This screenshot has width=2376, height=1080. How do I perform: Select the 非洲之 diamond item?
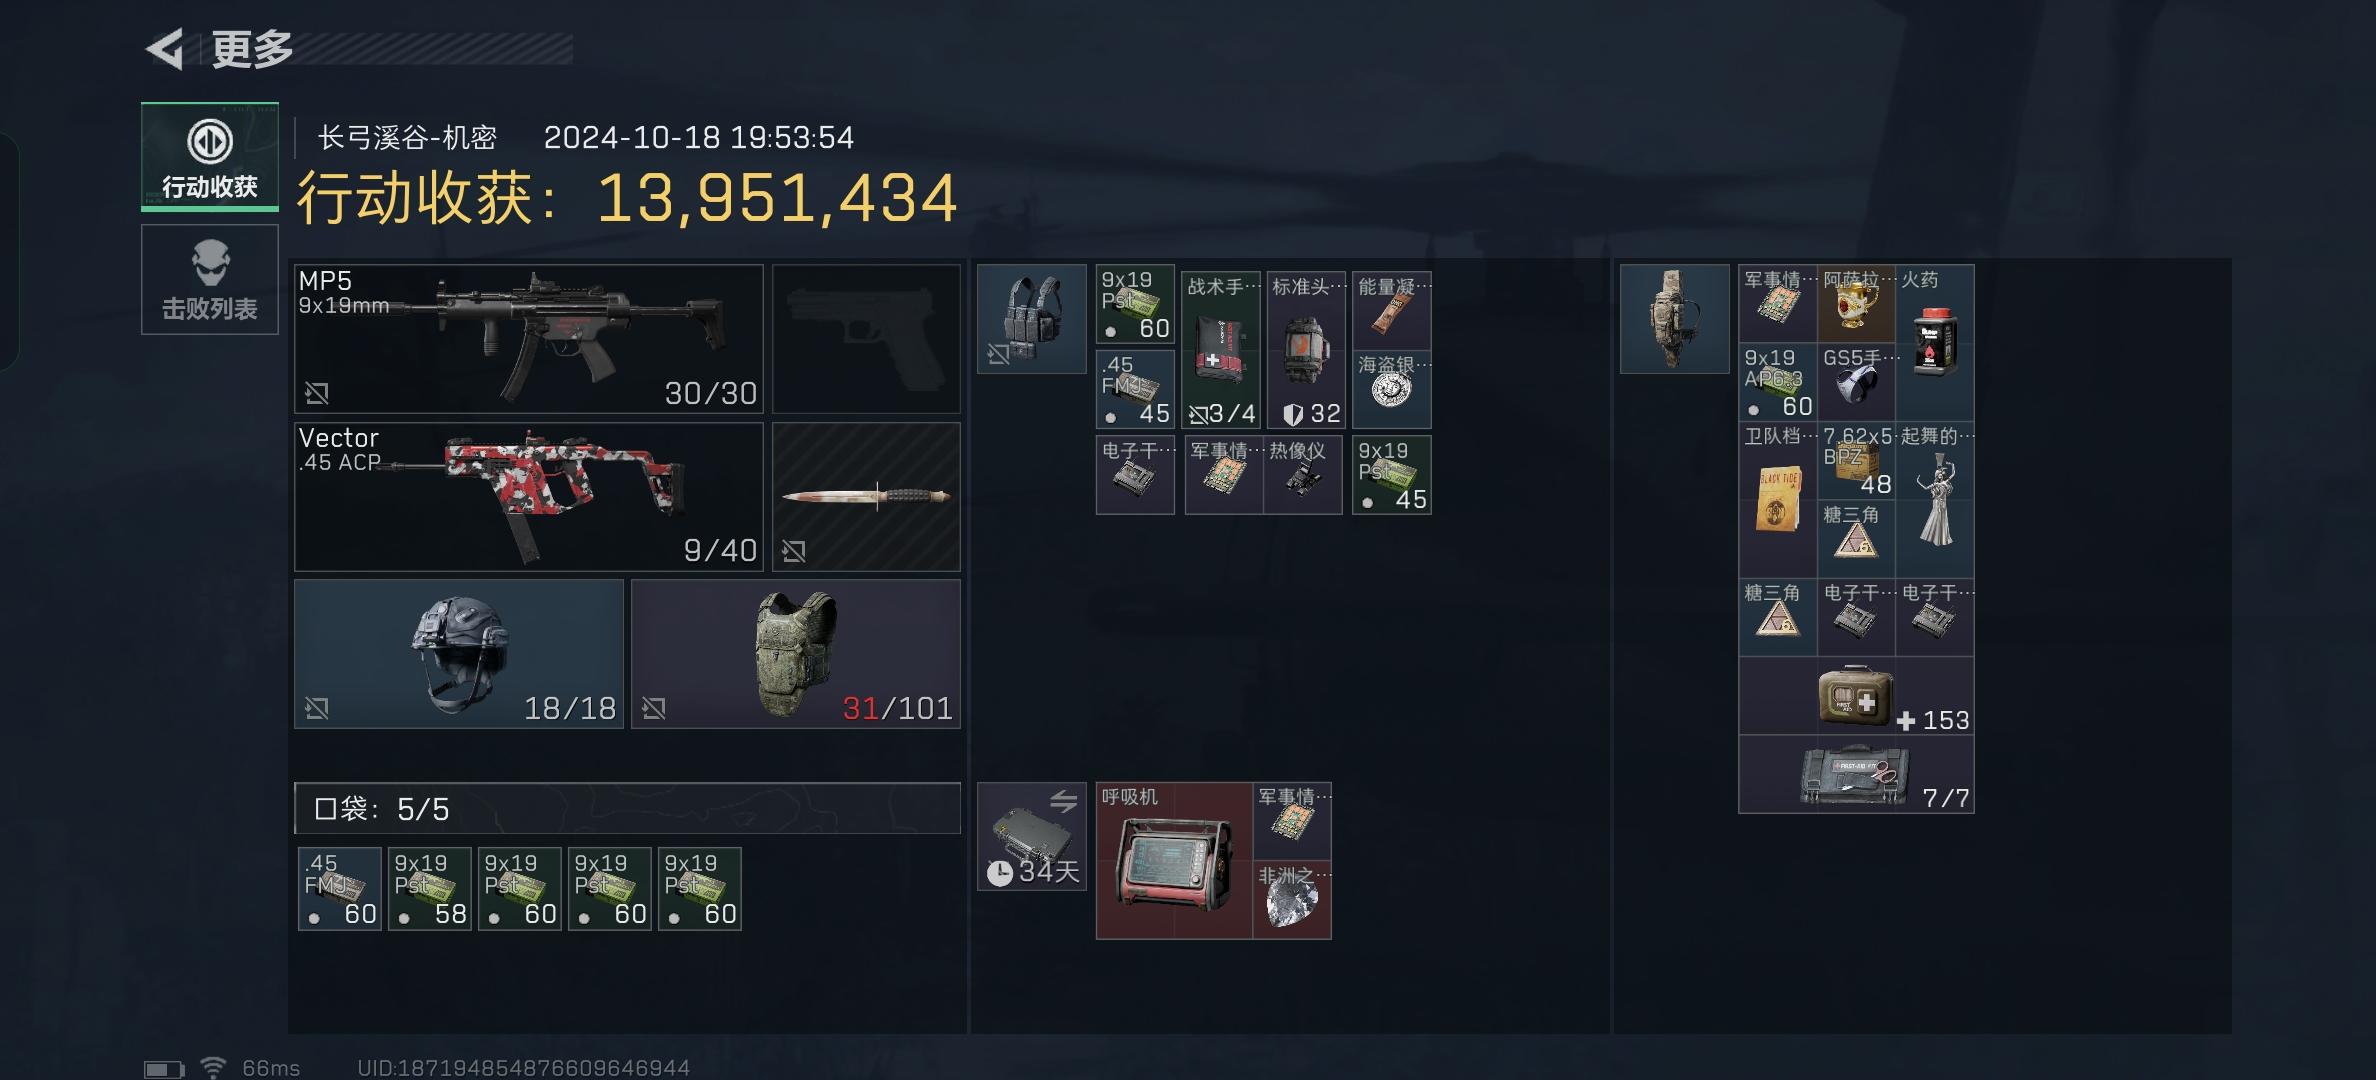pyautogui.click(x=1292, y=900)
